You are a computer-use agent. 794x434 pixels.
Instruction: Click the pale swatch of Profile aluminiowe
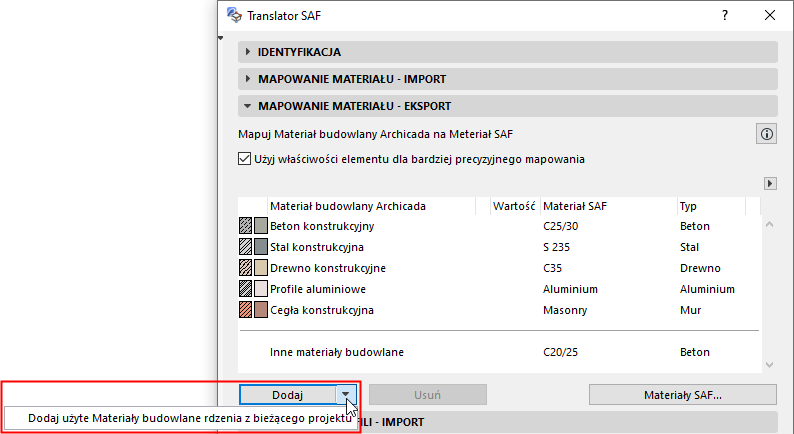(x=261, y=289)
